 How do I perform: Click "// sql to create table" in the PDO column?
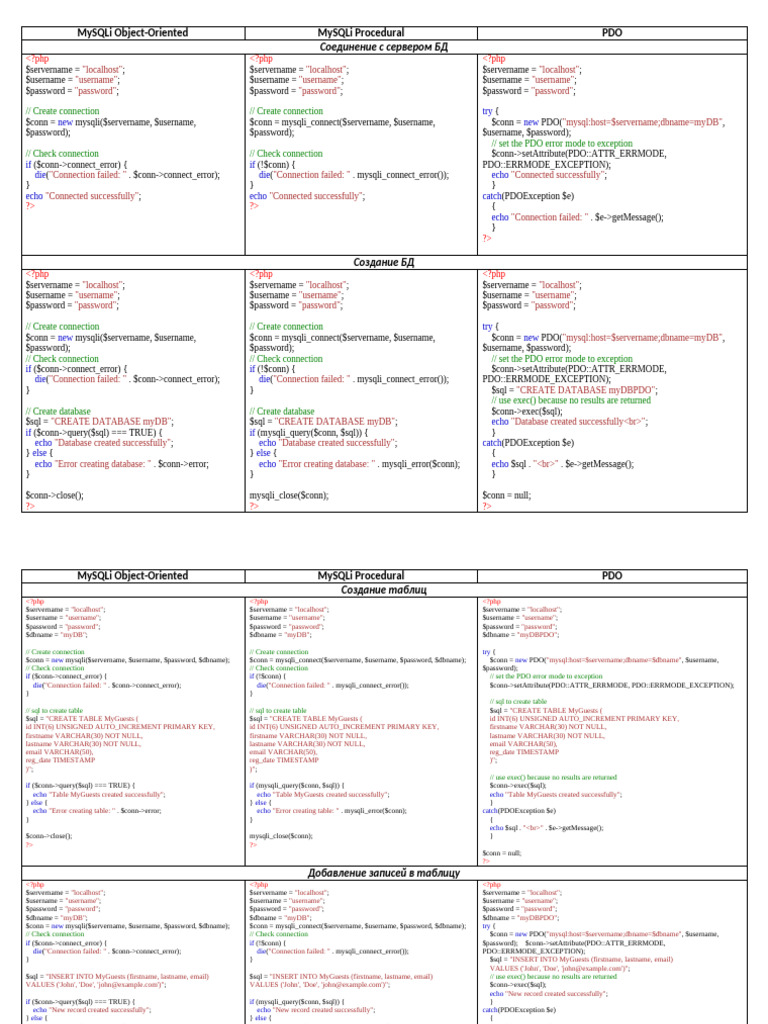pyautogui.click(x=518, y=701)
